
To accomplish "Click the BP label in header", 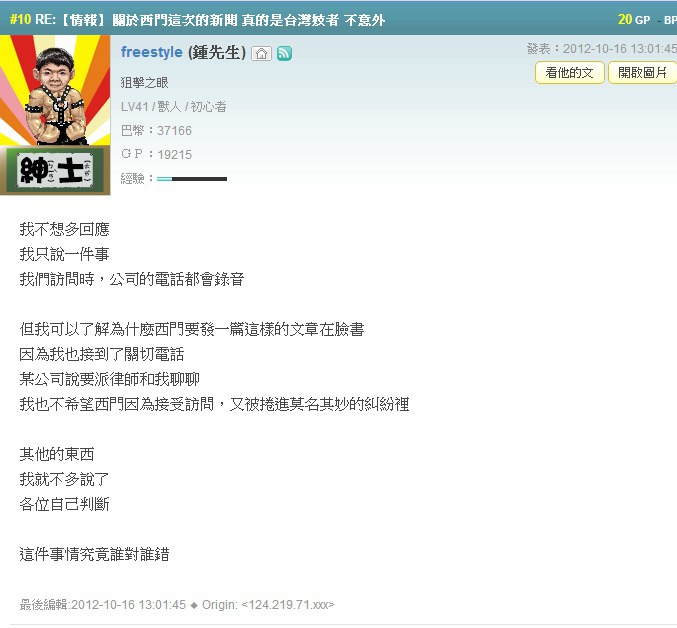I will click(670, 20).
